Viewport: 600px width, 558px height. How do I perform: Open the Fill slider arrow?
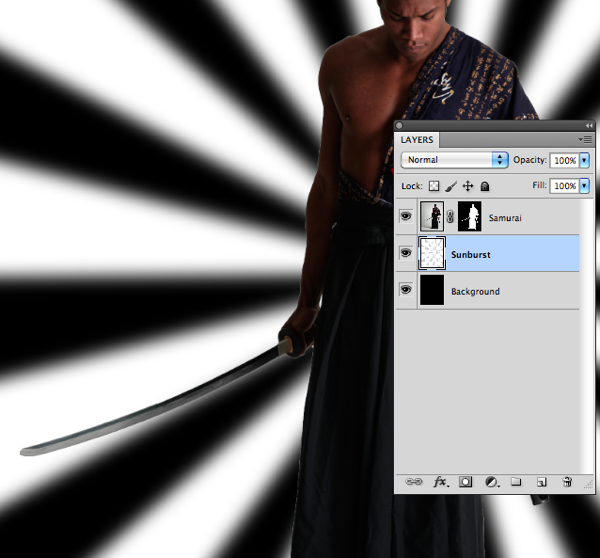pyautogui.click(x=584, y=186)
